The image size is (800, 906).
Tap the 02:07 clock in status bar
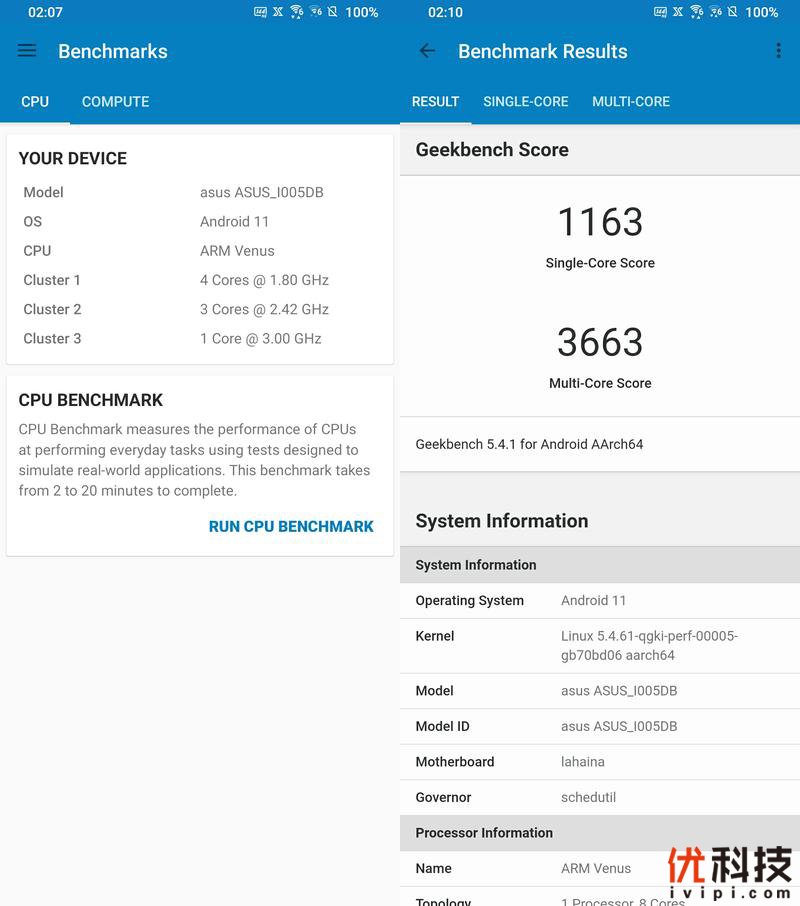45,12
